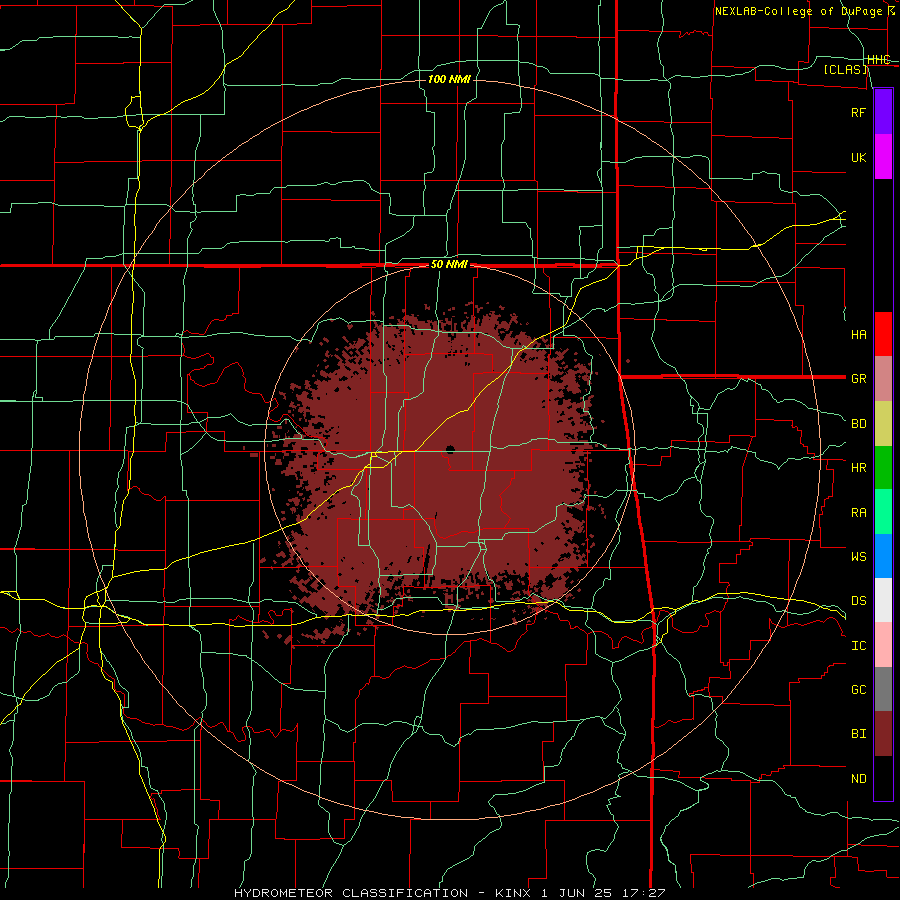Image resolution: width=900 pixels, height=900 pixels.
Task: Click the HA red legend color swatch
Action: 883,334
